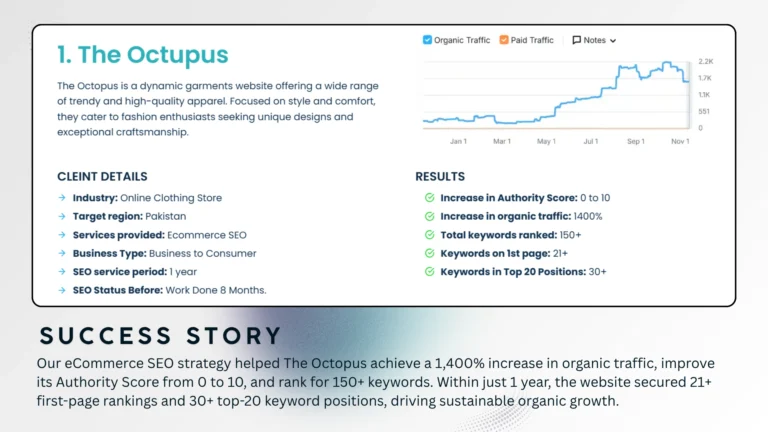Click the 'Nov 1' chart axis label
The height and width of the screenshot is (432, 768).
tap(680, 141)
